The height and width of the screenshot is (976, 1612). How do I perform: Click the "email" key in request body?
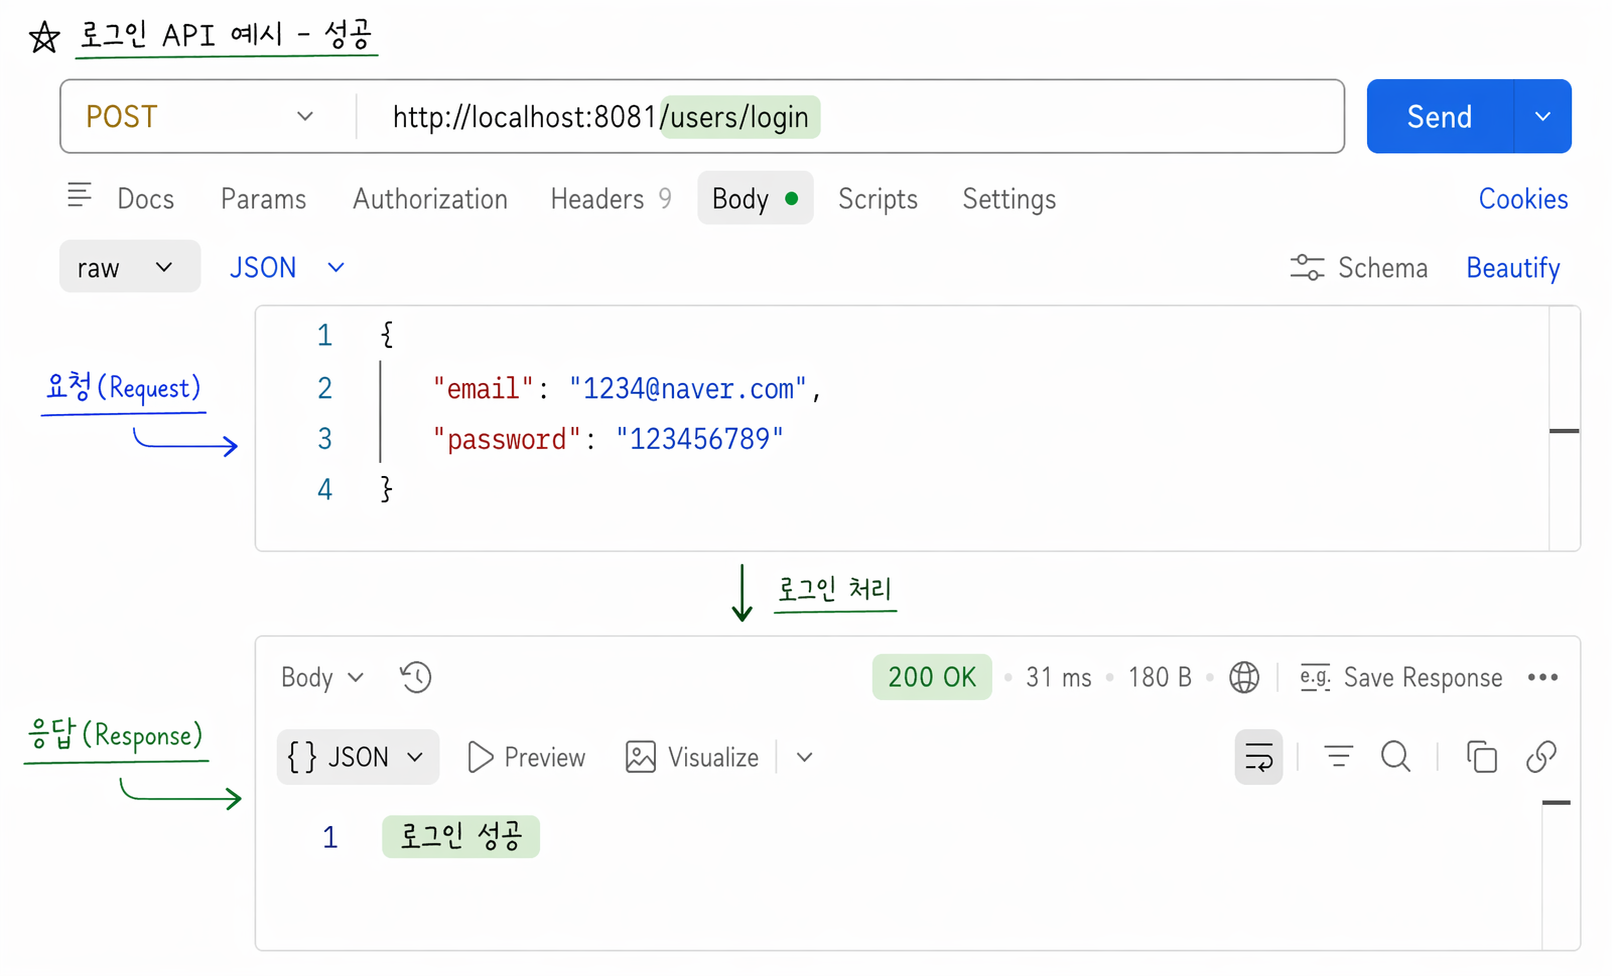pyautogui.click(x=483, y=388)
